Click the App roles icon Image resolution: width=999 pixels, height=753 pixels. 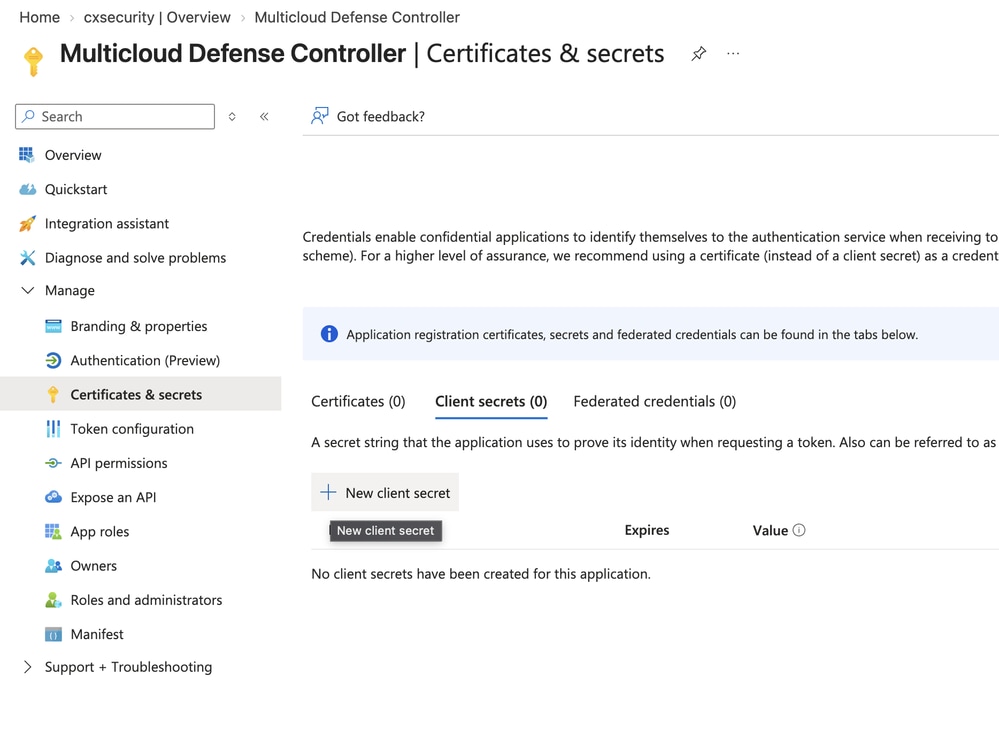[54, 531]
